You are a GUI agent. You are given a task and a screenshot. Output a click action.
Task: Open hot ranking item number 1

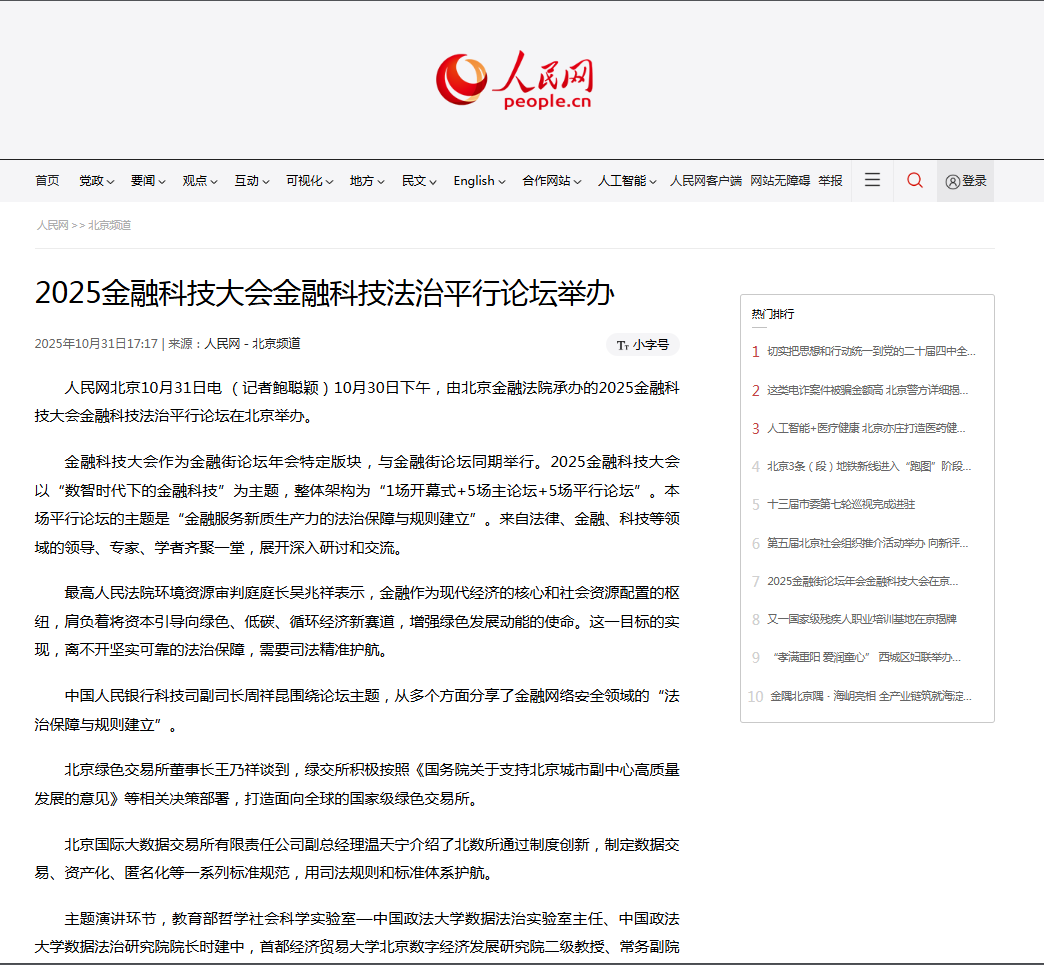pyautogui.click(x=870, y=351)
